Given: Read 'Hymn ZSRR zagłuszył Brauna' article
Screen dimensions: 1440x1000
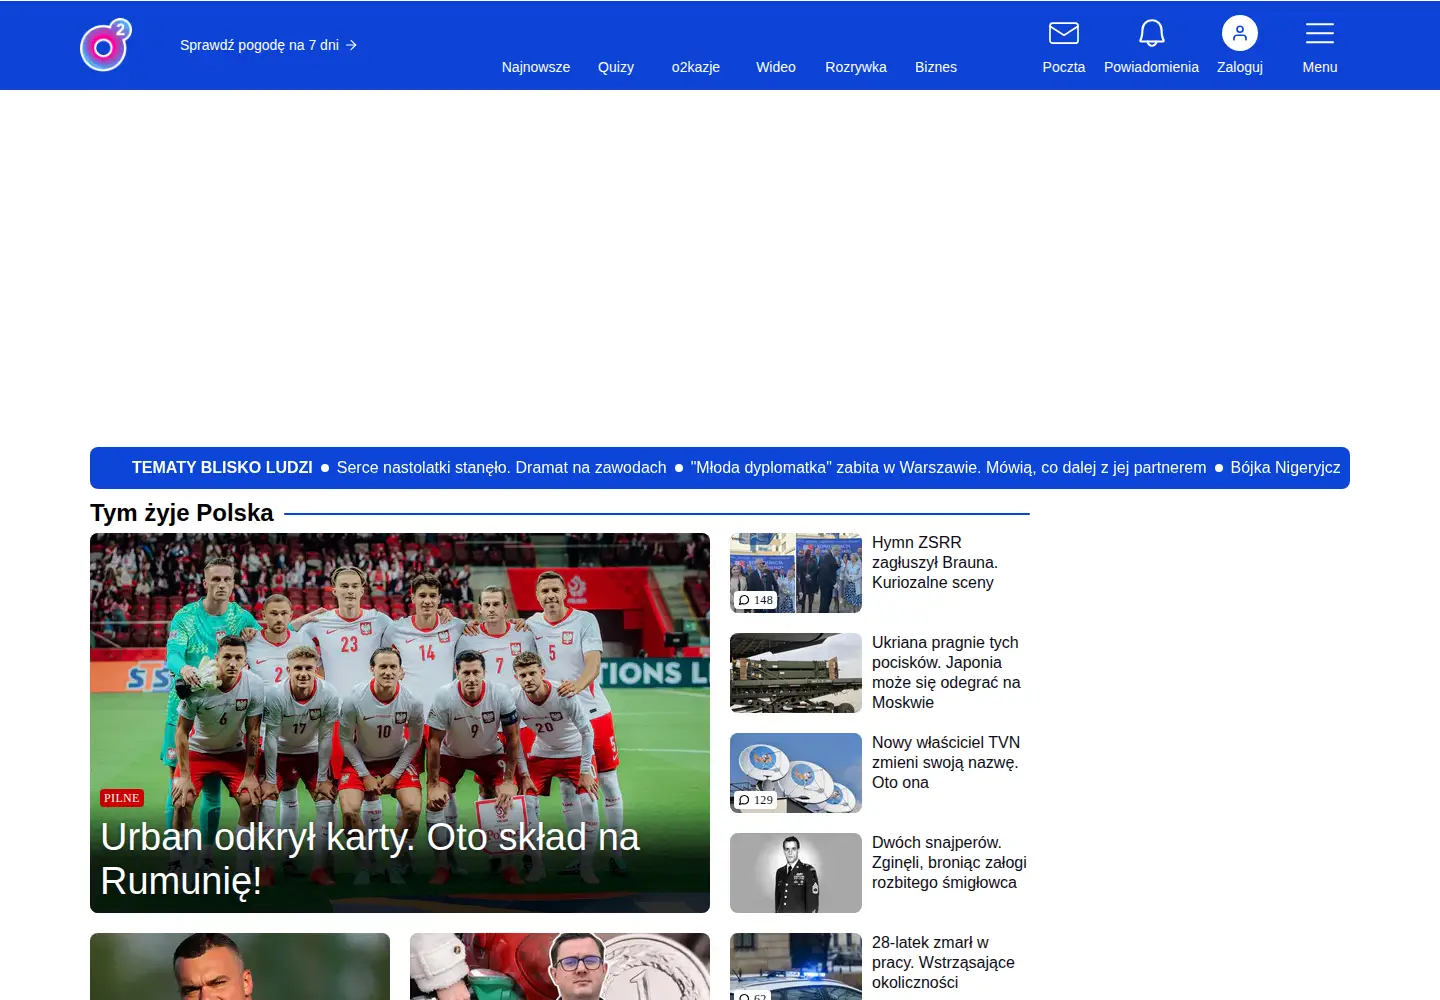Looking at the screenshot, I should point(935,562).
